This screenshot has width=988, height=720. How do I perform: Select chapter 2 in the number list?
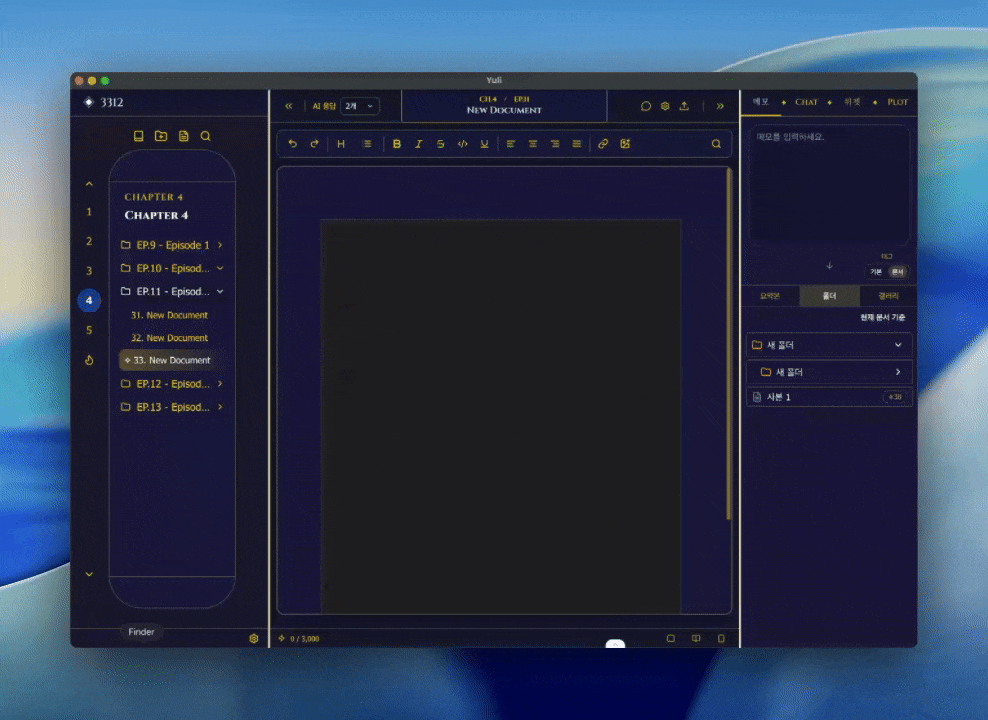[x=89, y=241]
